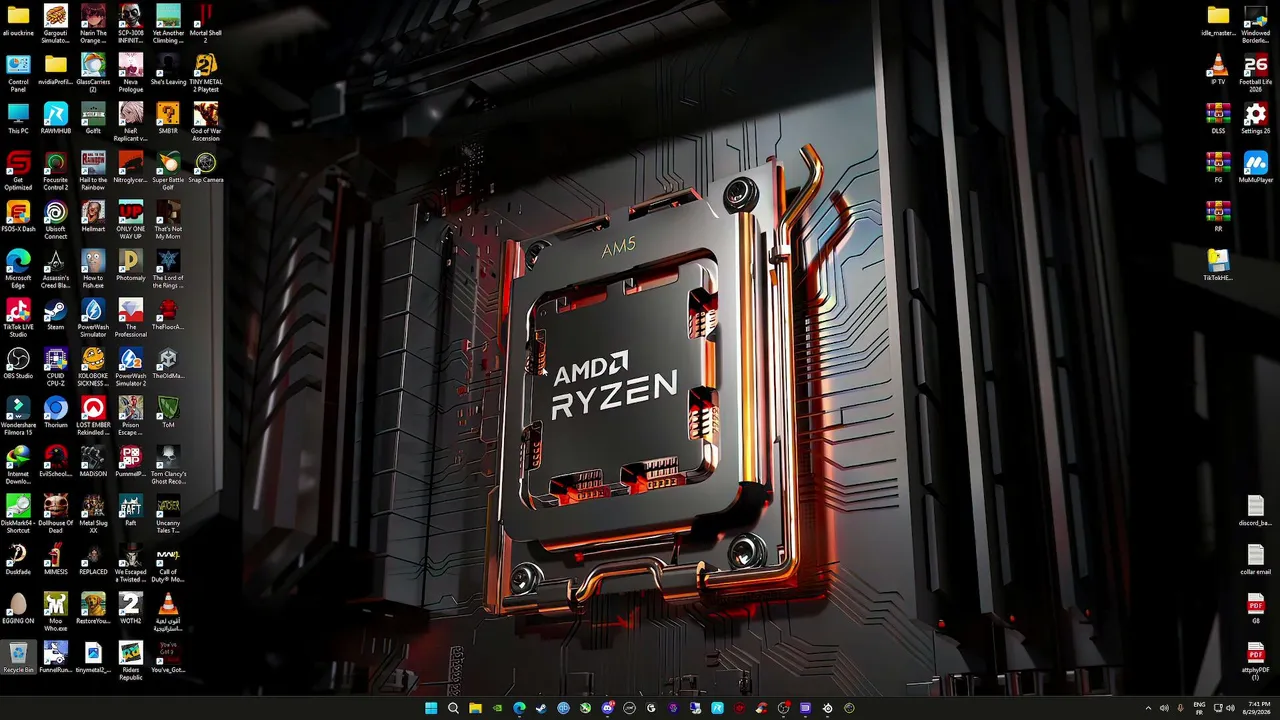Screen dimensions: 1280x720
Task: Open the Settings 26 shortcut
Action: [1256, 118]
